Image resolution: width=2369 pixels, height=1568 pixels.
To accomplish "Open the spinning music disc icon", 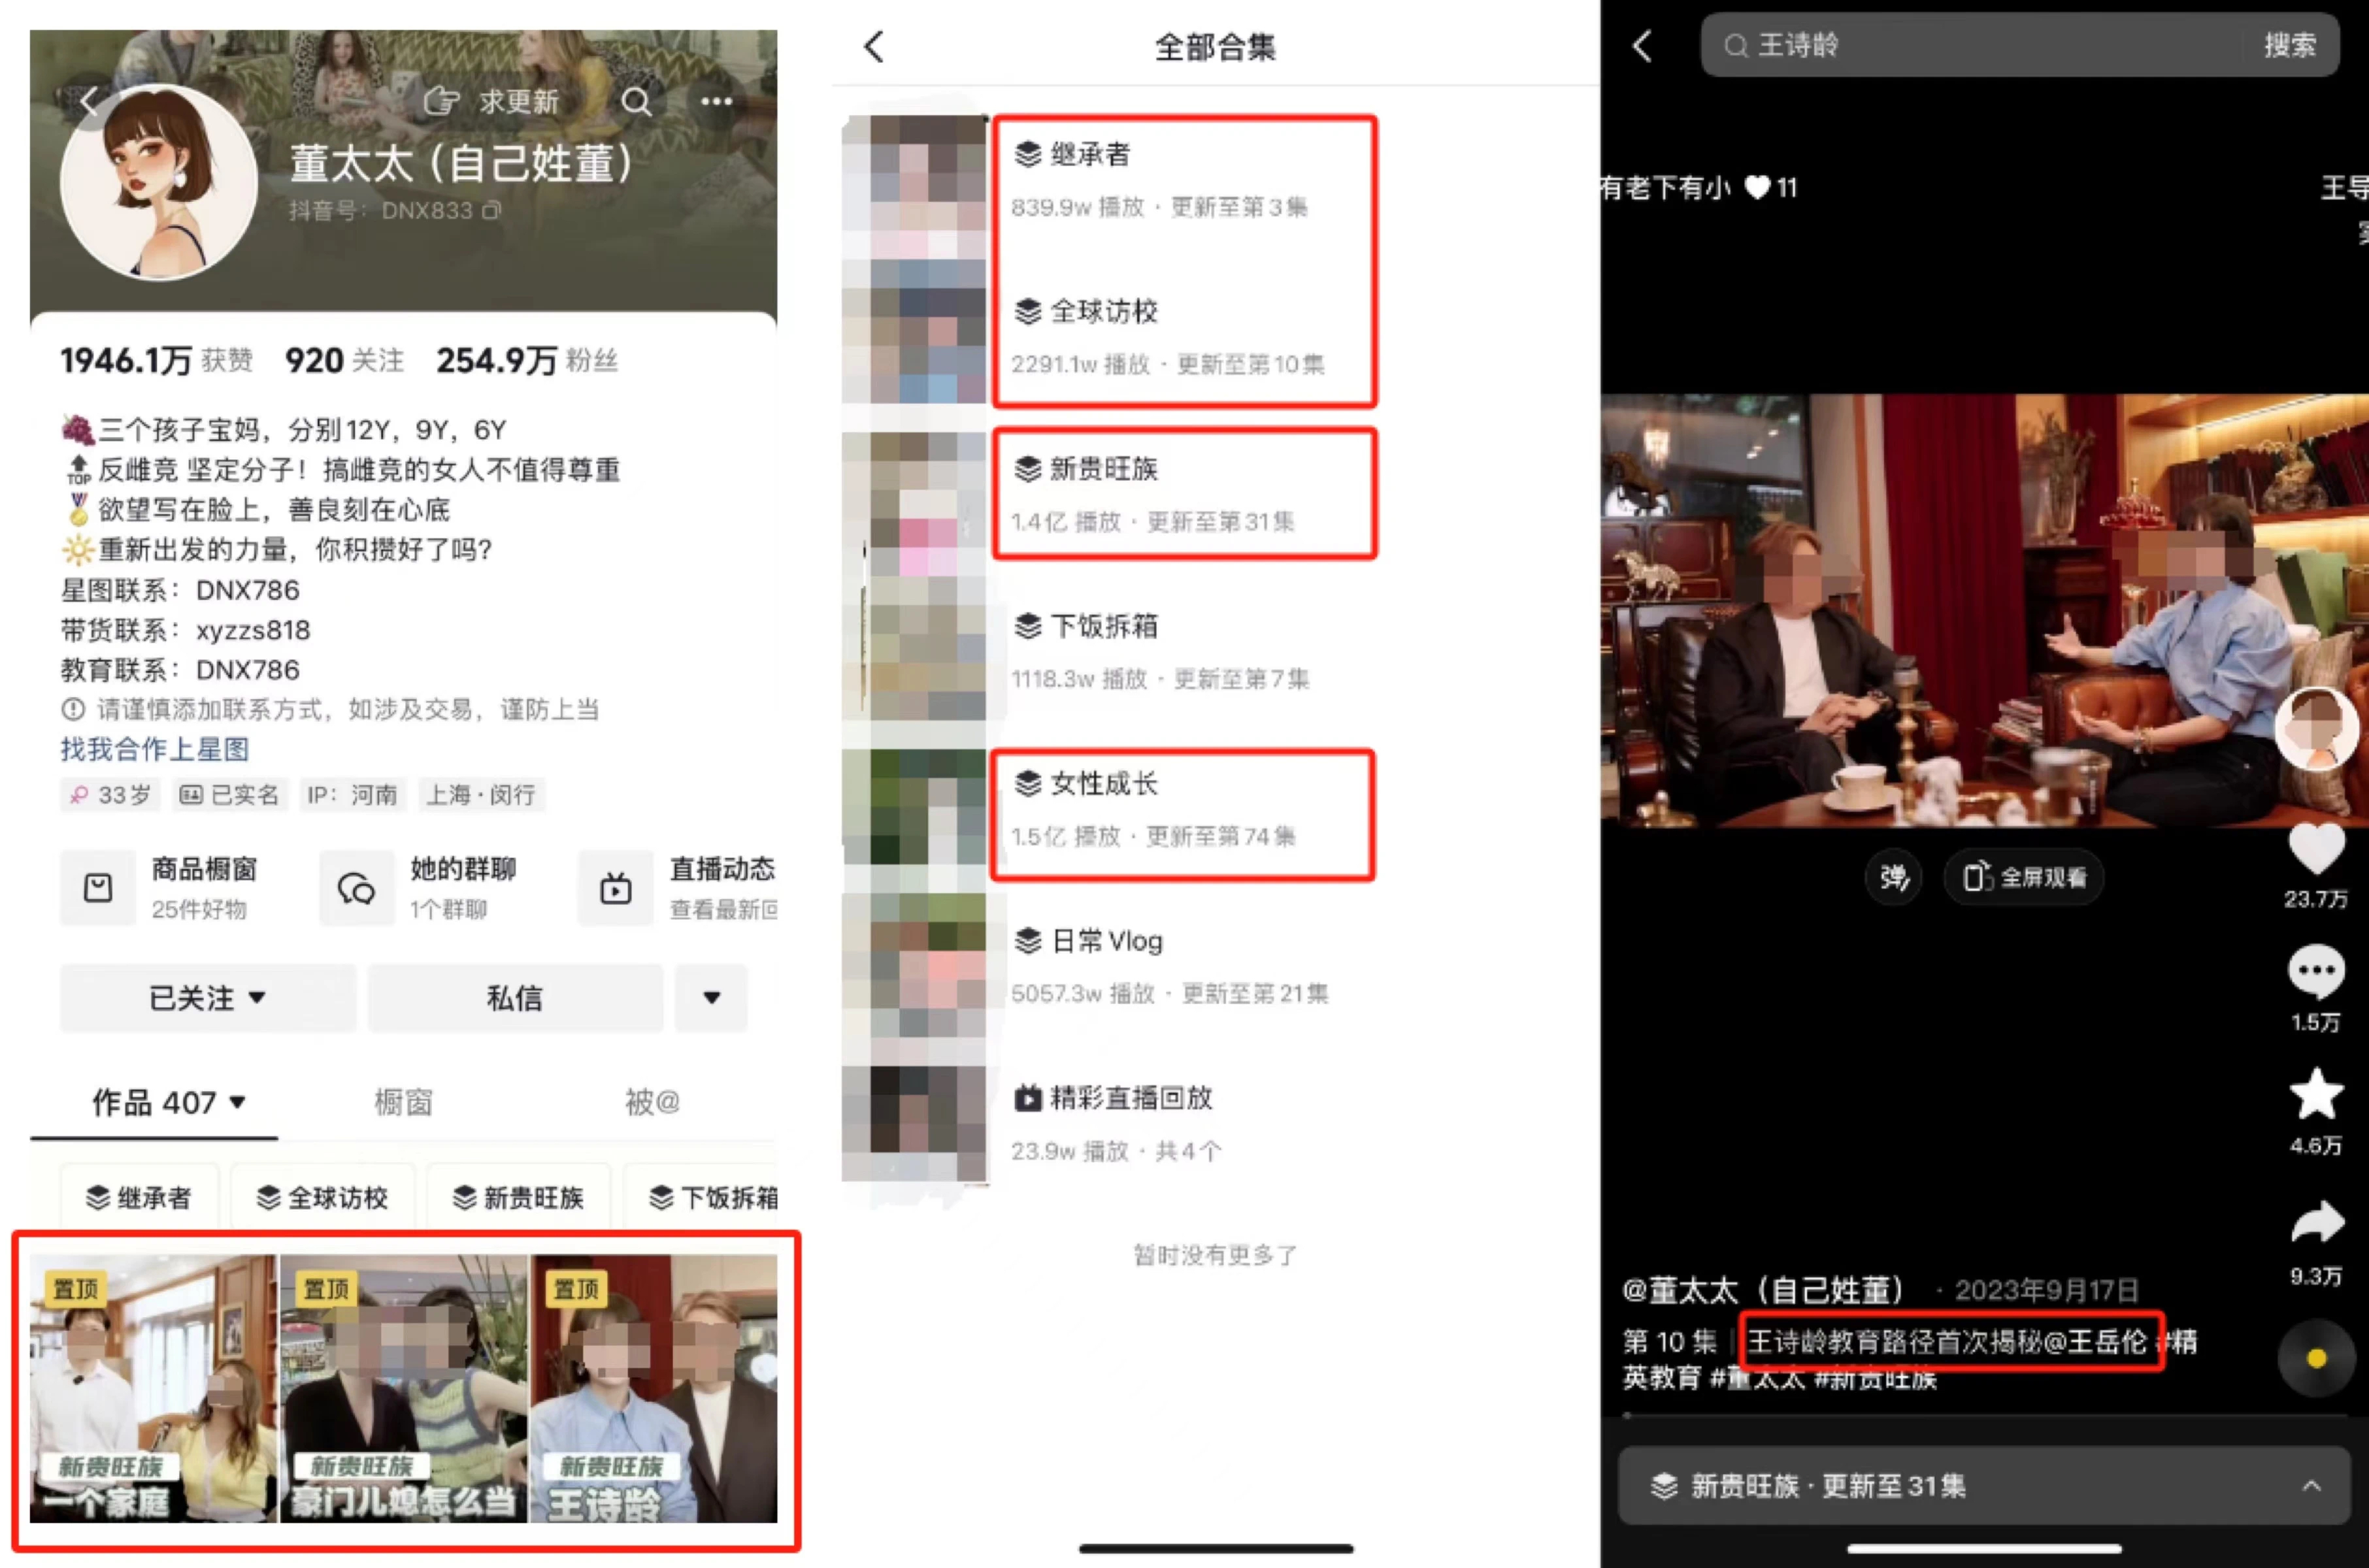I will click(2316, 1358).
